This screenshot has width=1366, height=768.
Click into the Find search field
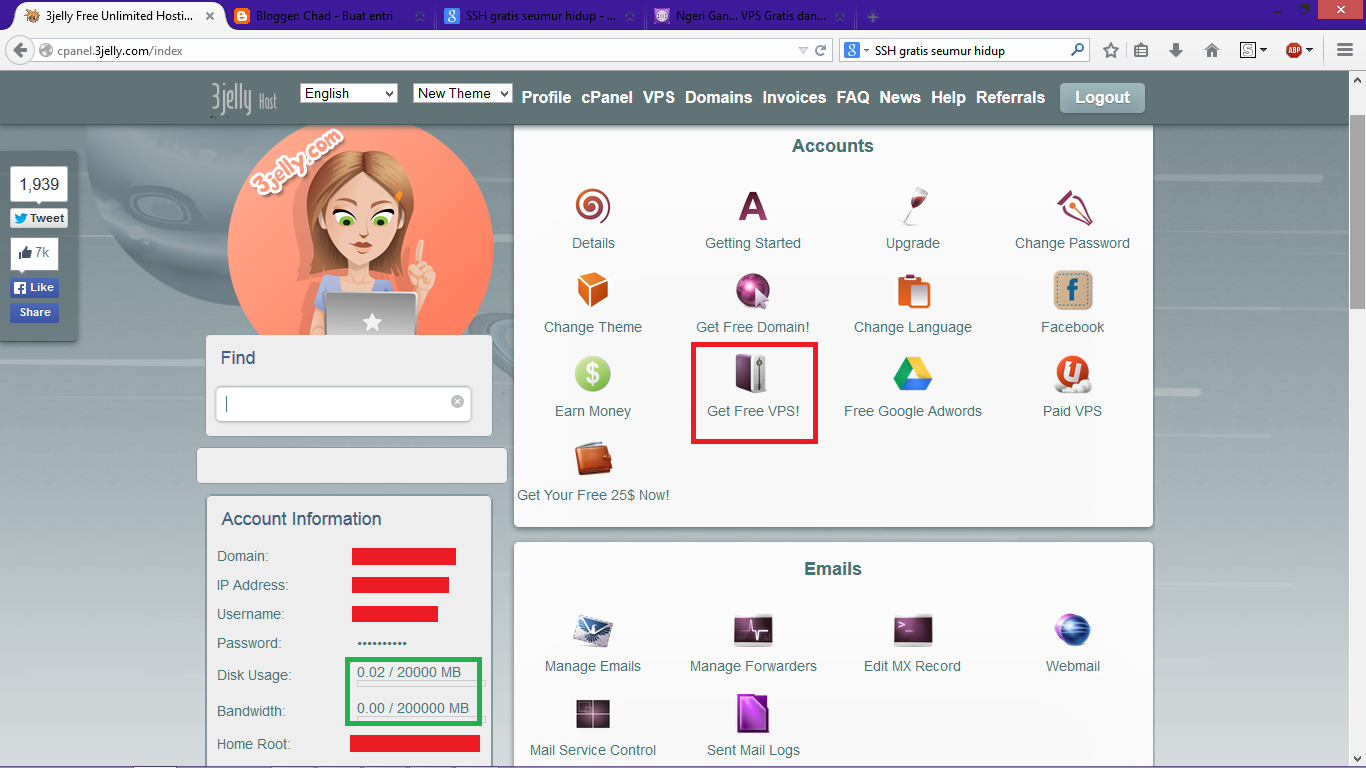[343, 404]
